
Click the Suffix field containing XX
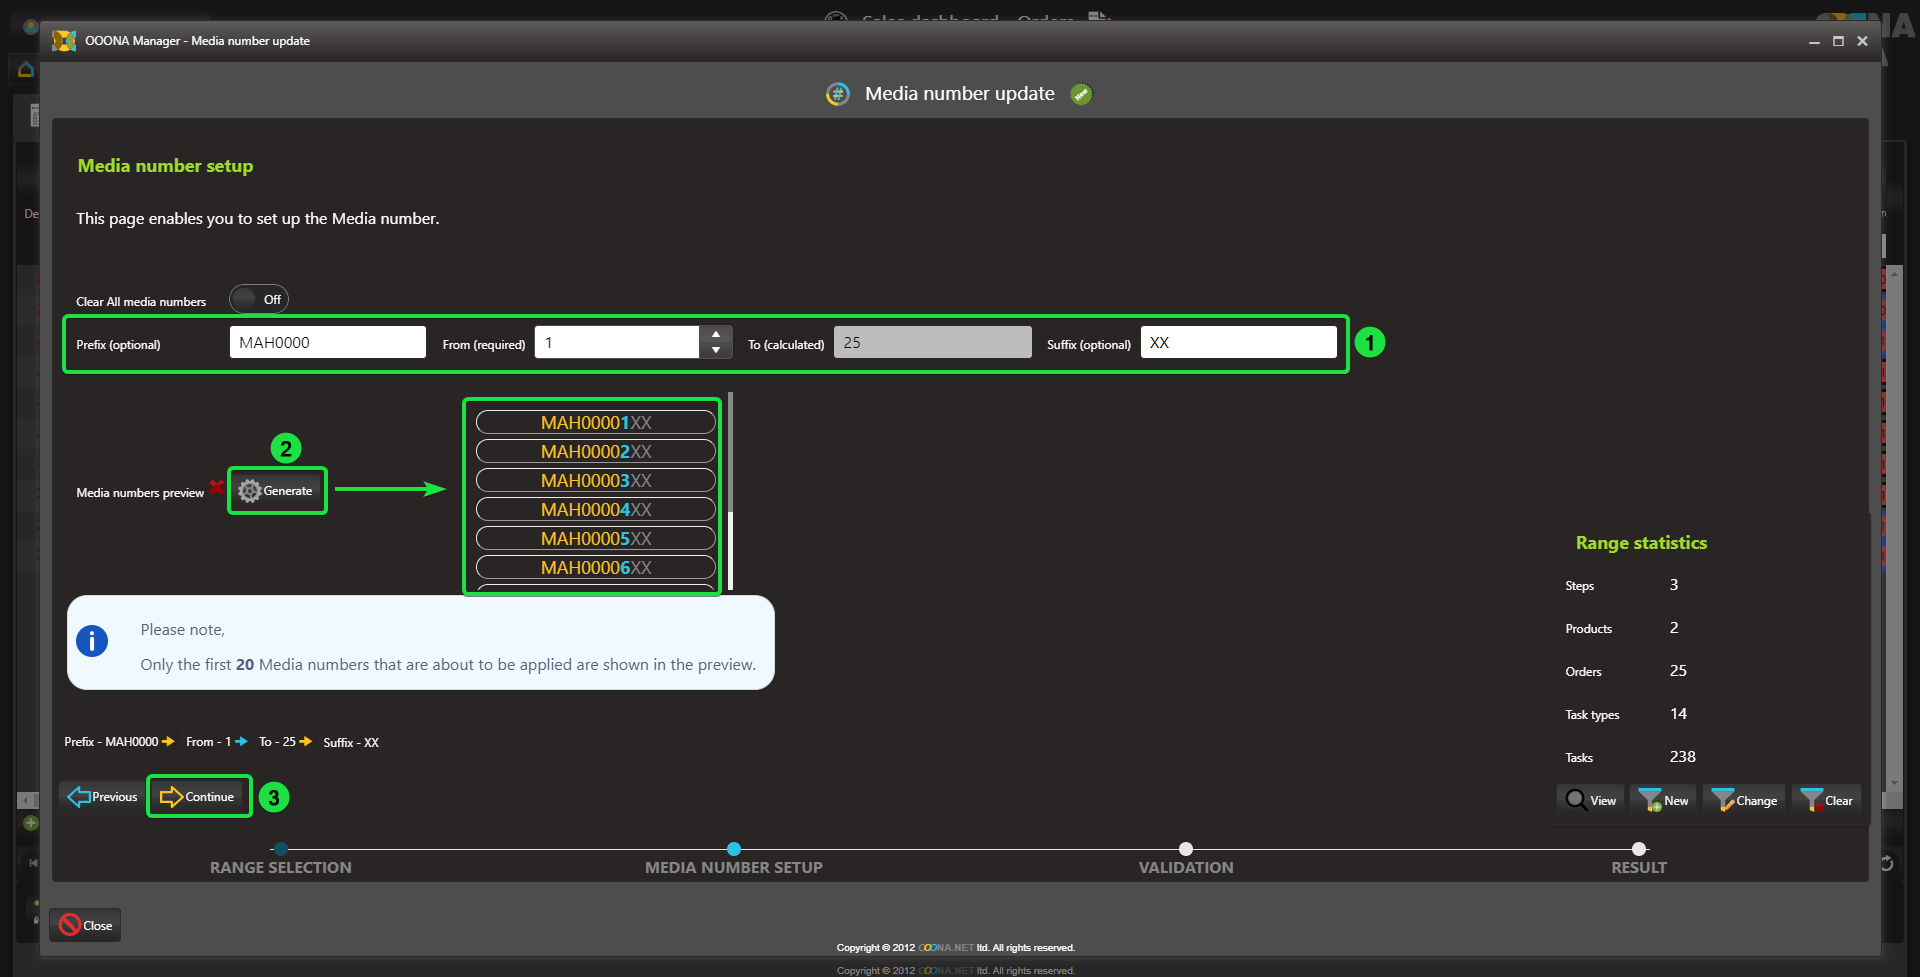point(1238,342)
